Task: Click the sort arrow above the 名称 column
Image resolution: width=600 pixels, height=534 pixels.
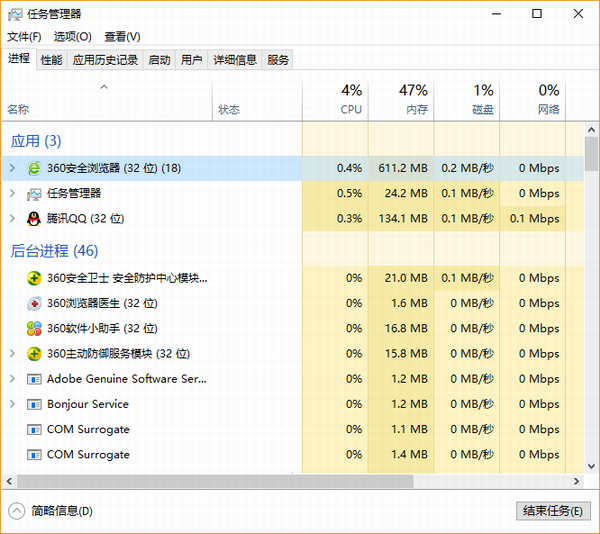Action: click(104, 87)
